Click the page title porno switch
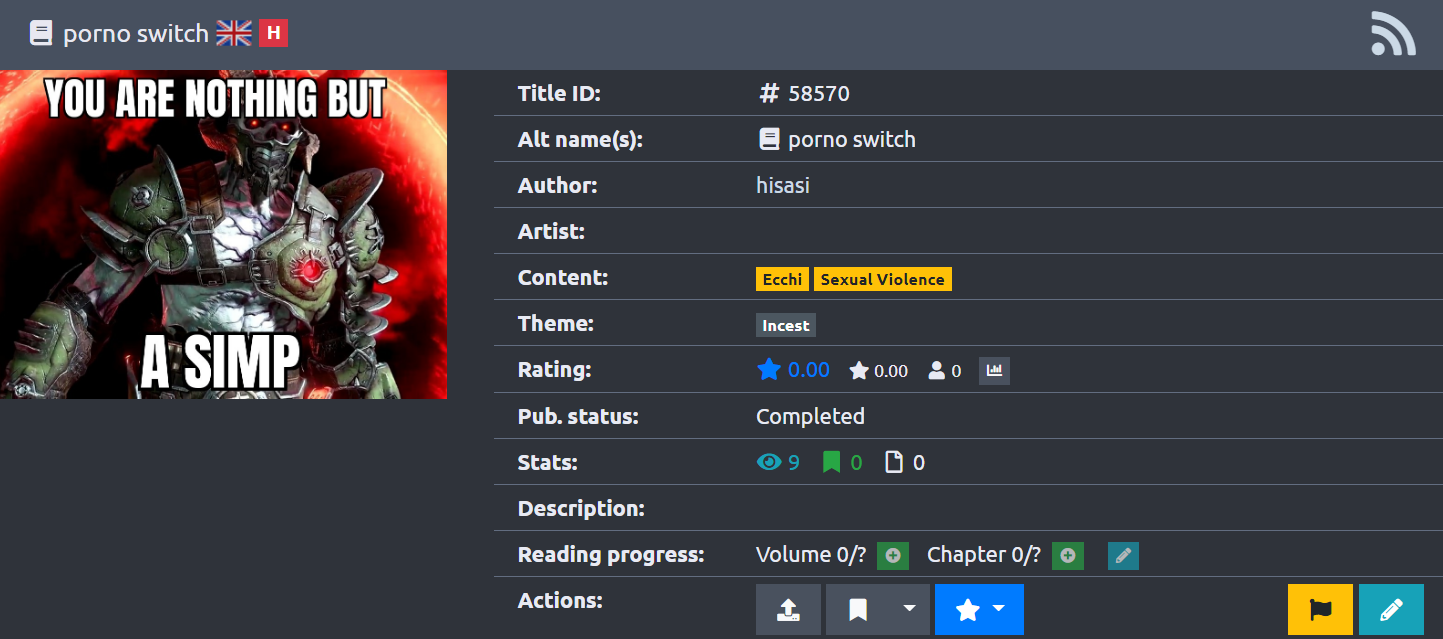This screenshot has width=1443, height=639. 136,33
